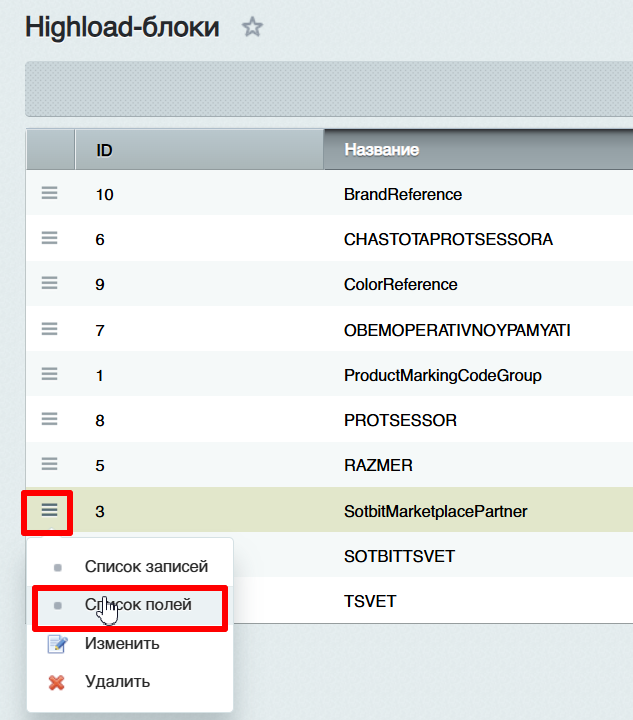The image size is (633, 720).
Task: Open actions menu for OBEMOPERATIVNOYPAMYATI row
Action: click(49, 329)
